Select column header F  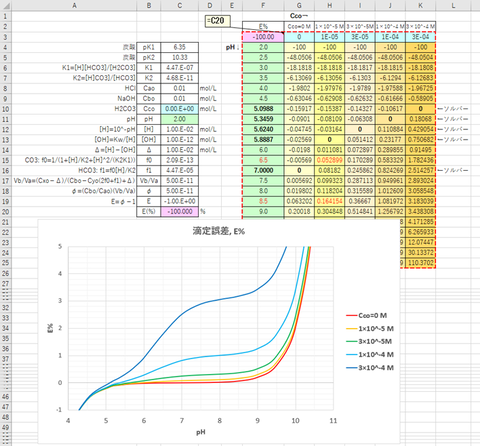coord(263,5)
